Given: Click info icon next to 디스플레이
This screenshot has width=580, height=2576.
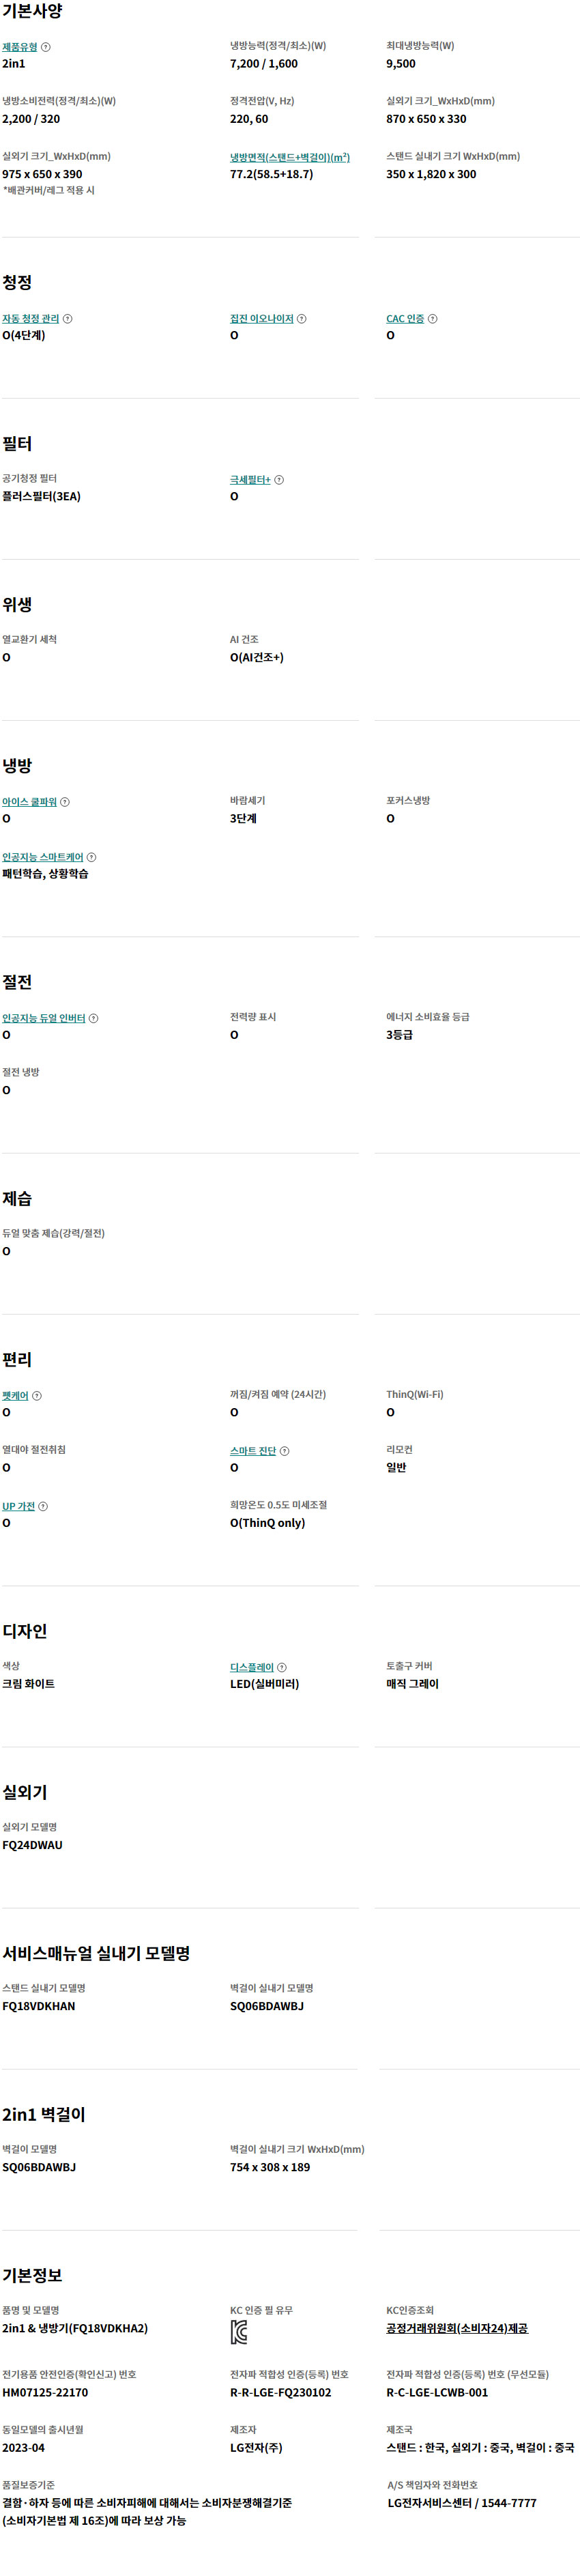Looking at the screenshot, I should 282,1667.
